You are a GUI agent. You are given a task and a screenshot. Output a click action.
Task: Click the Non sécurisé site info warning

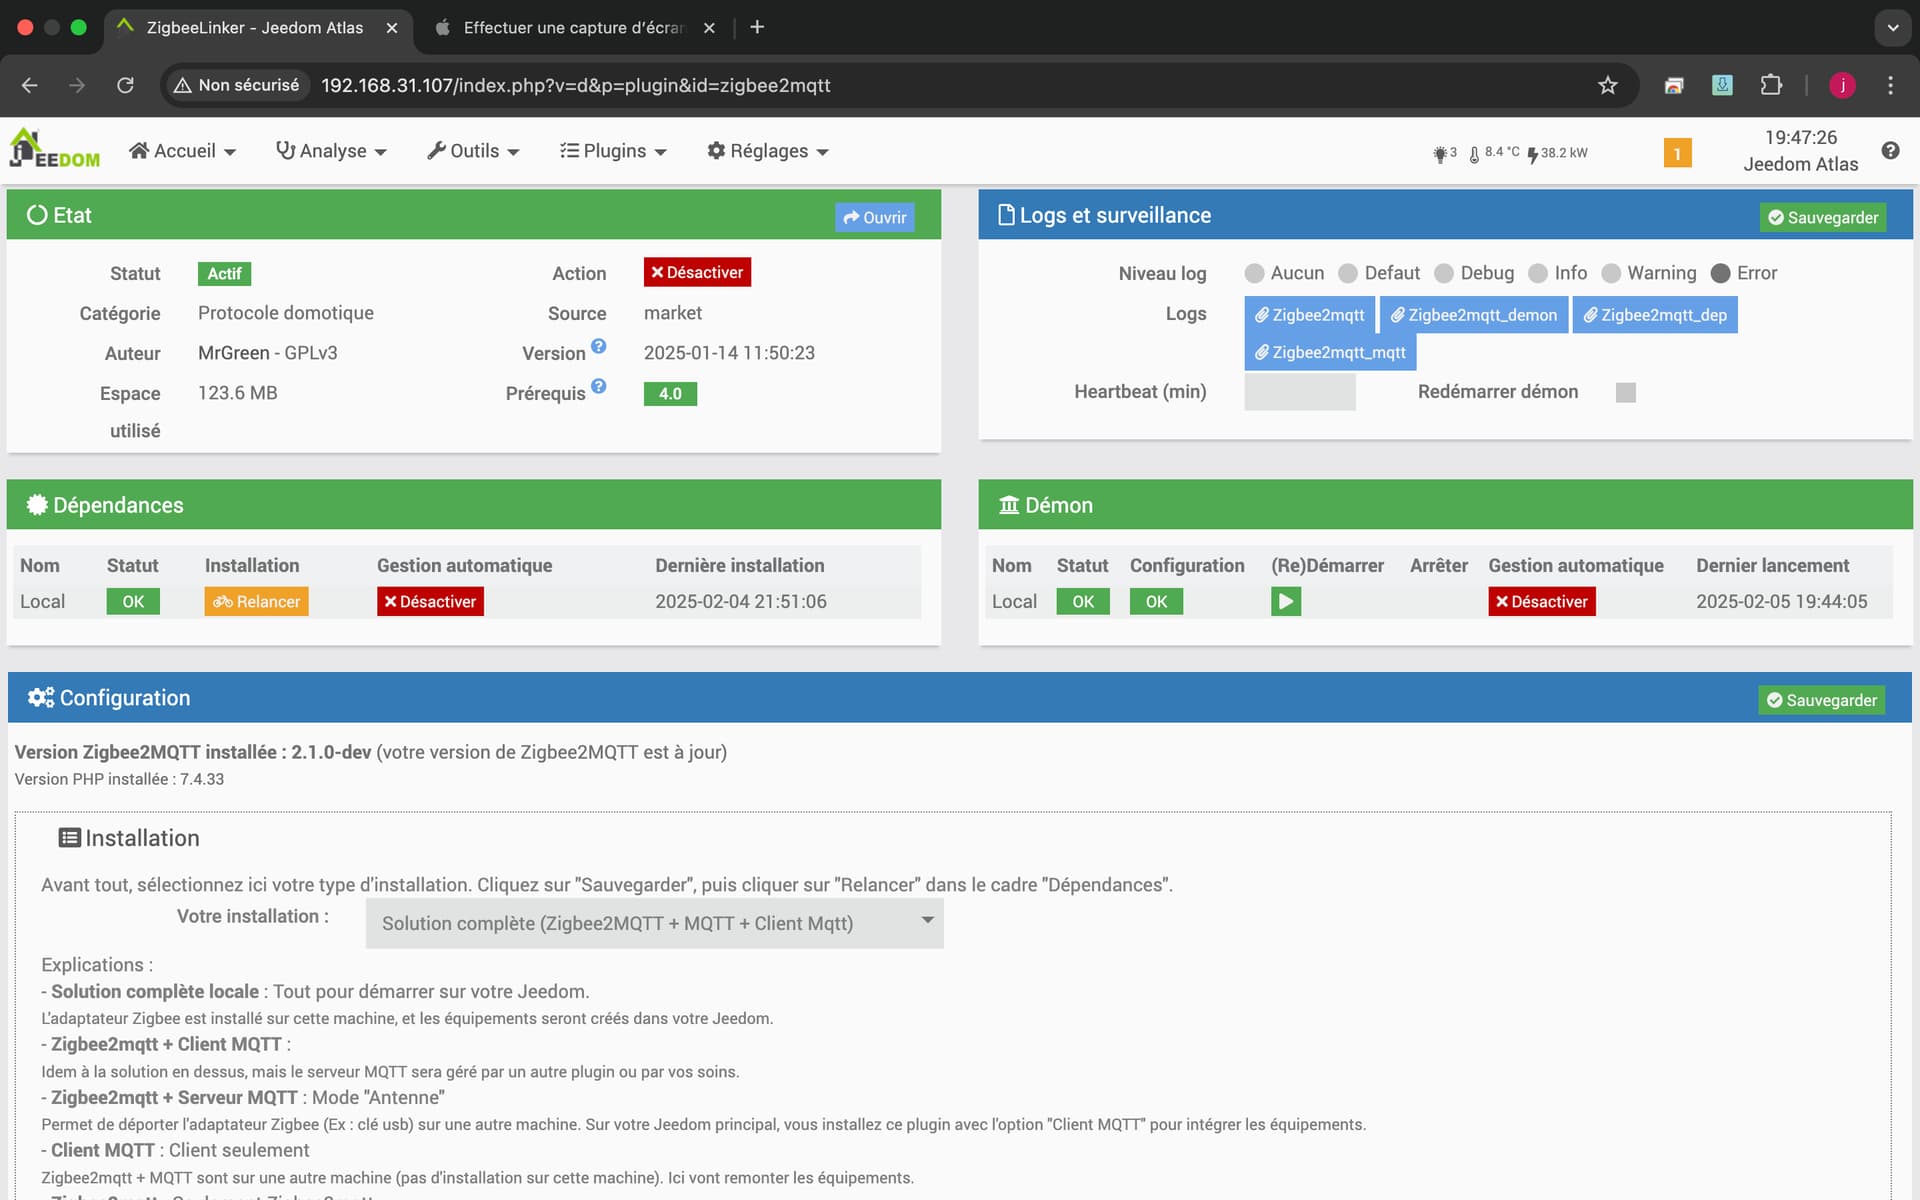tap(236, 85)
